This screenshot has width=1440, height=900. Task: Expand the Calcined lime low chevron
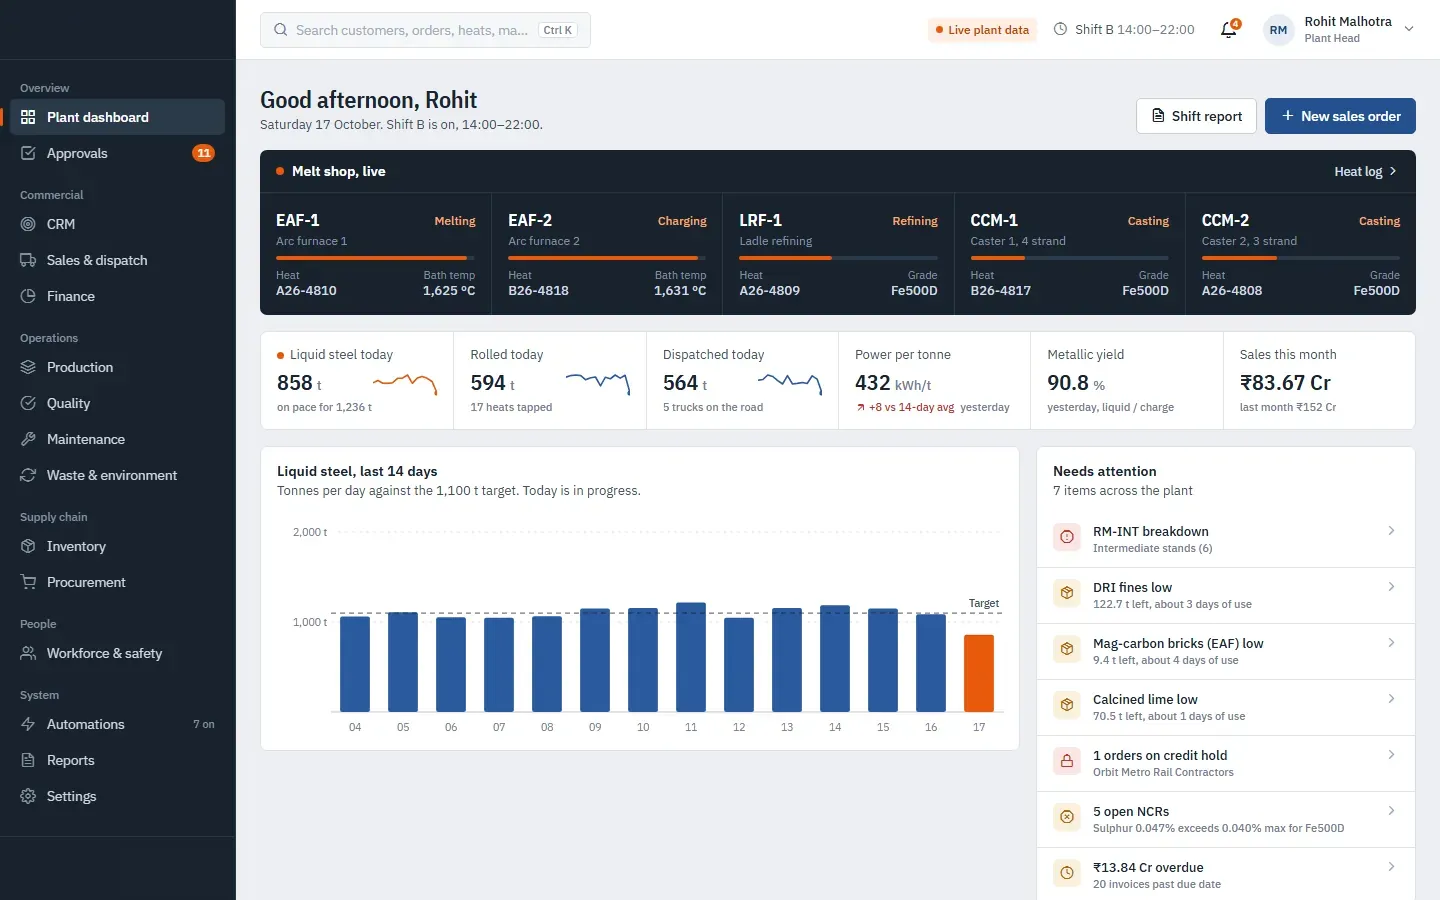coord(1391,699)
